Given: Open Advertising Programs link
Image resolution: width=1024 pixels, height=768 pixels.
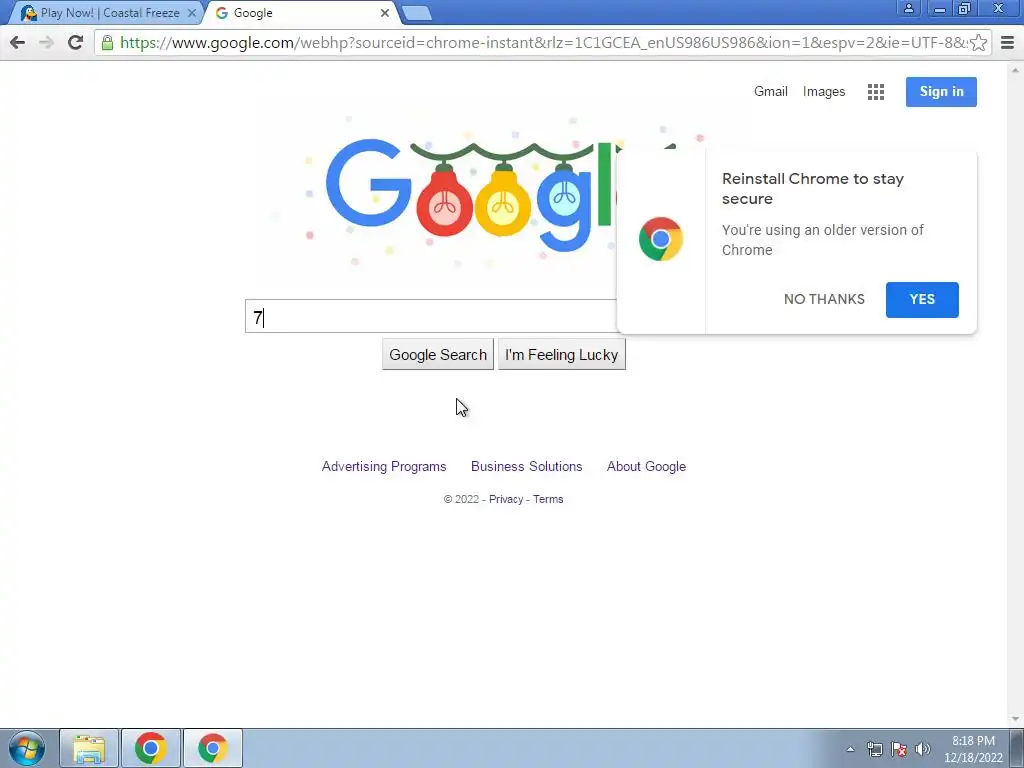Looking at the screenshot, I should [384, 466].
